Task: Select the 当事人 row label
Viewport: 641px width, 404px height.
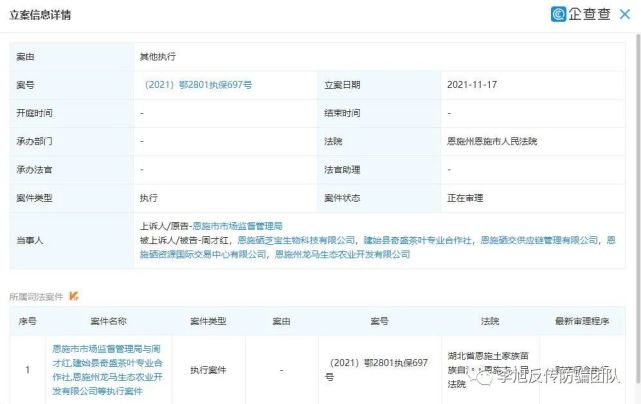Action: (x=29, y=240)
